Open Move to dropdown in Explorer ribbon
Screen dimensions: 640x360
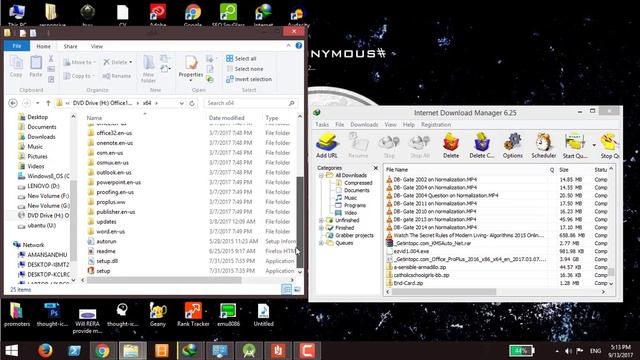pyautogui.click(x=80, y=62)
